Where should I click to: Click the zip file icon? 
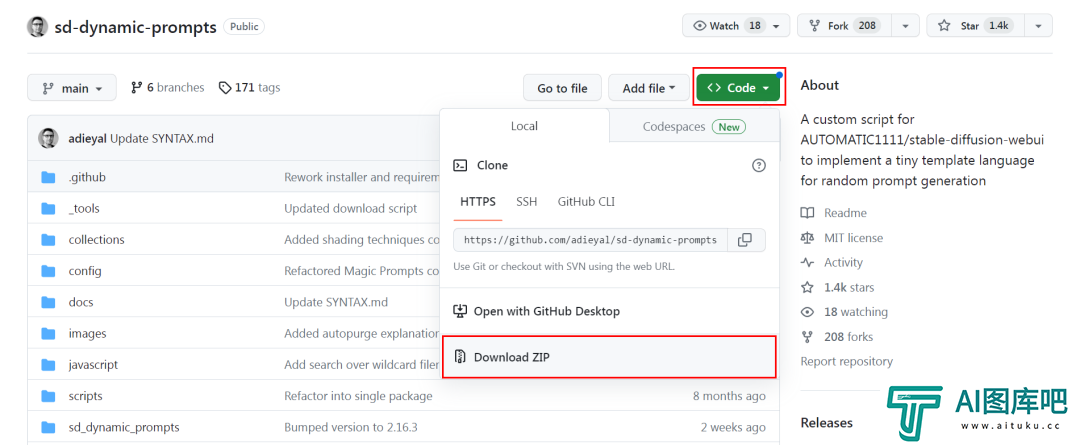[x=460, y=357]
